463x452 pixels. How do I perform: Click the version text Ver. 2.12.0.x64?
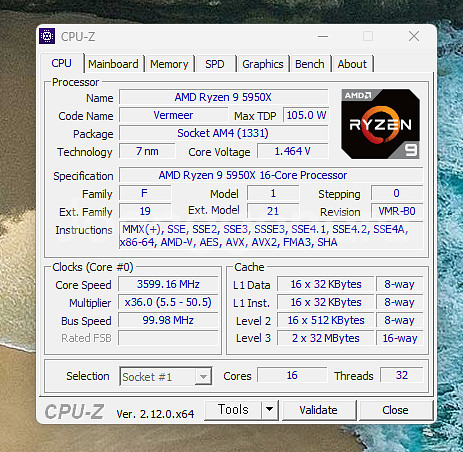155,414
